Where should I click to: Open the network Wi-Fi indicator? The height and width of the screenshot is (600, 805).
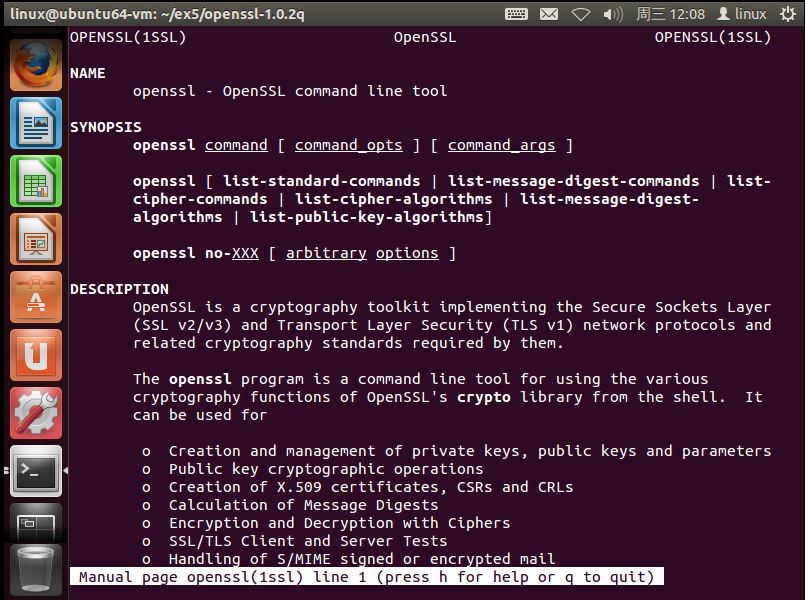coord(581,14)
